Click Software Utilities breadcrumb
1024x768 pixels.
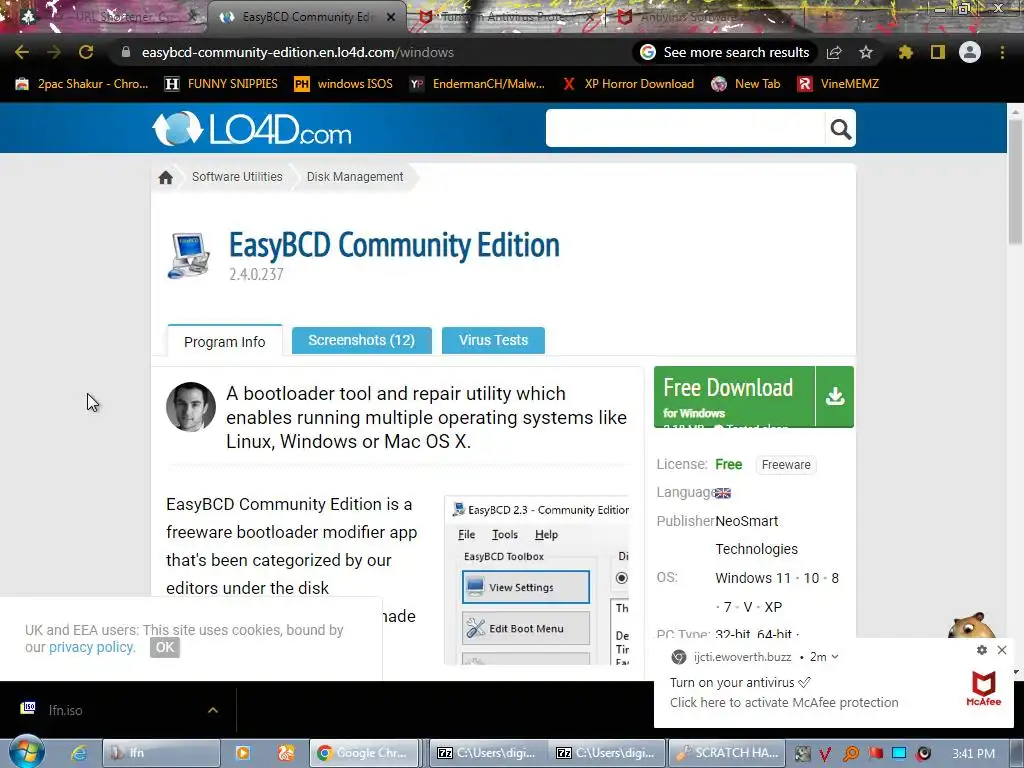[237, 176]
